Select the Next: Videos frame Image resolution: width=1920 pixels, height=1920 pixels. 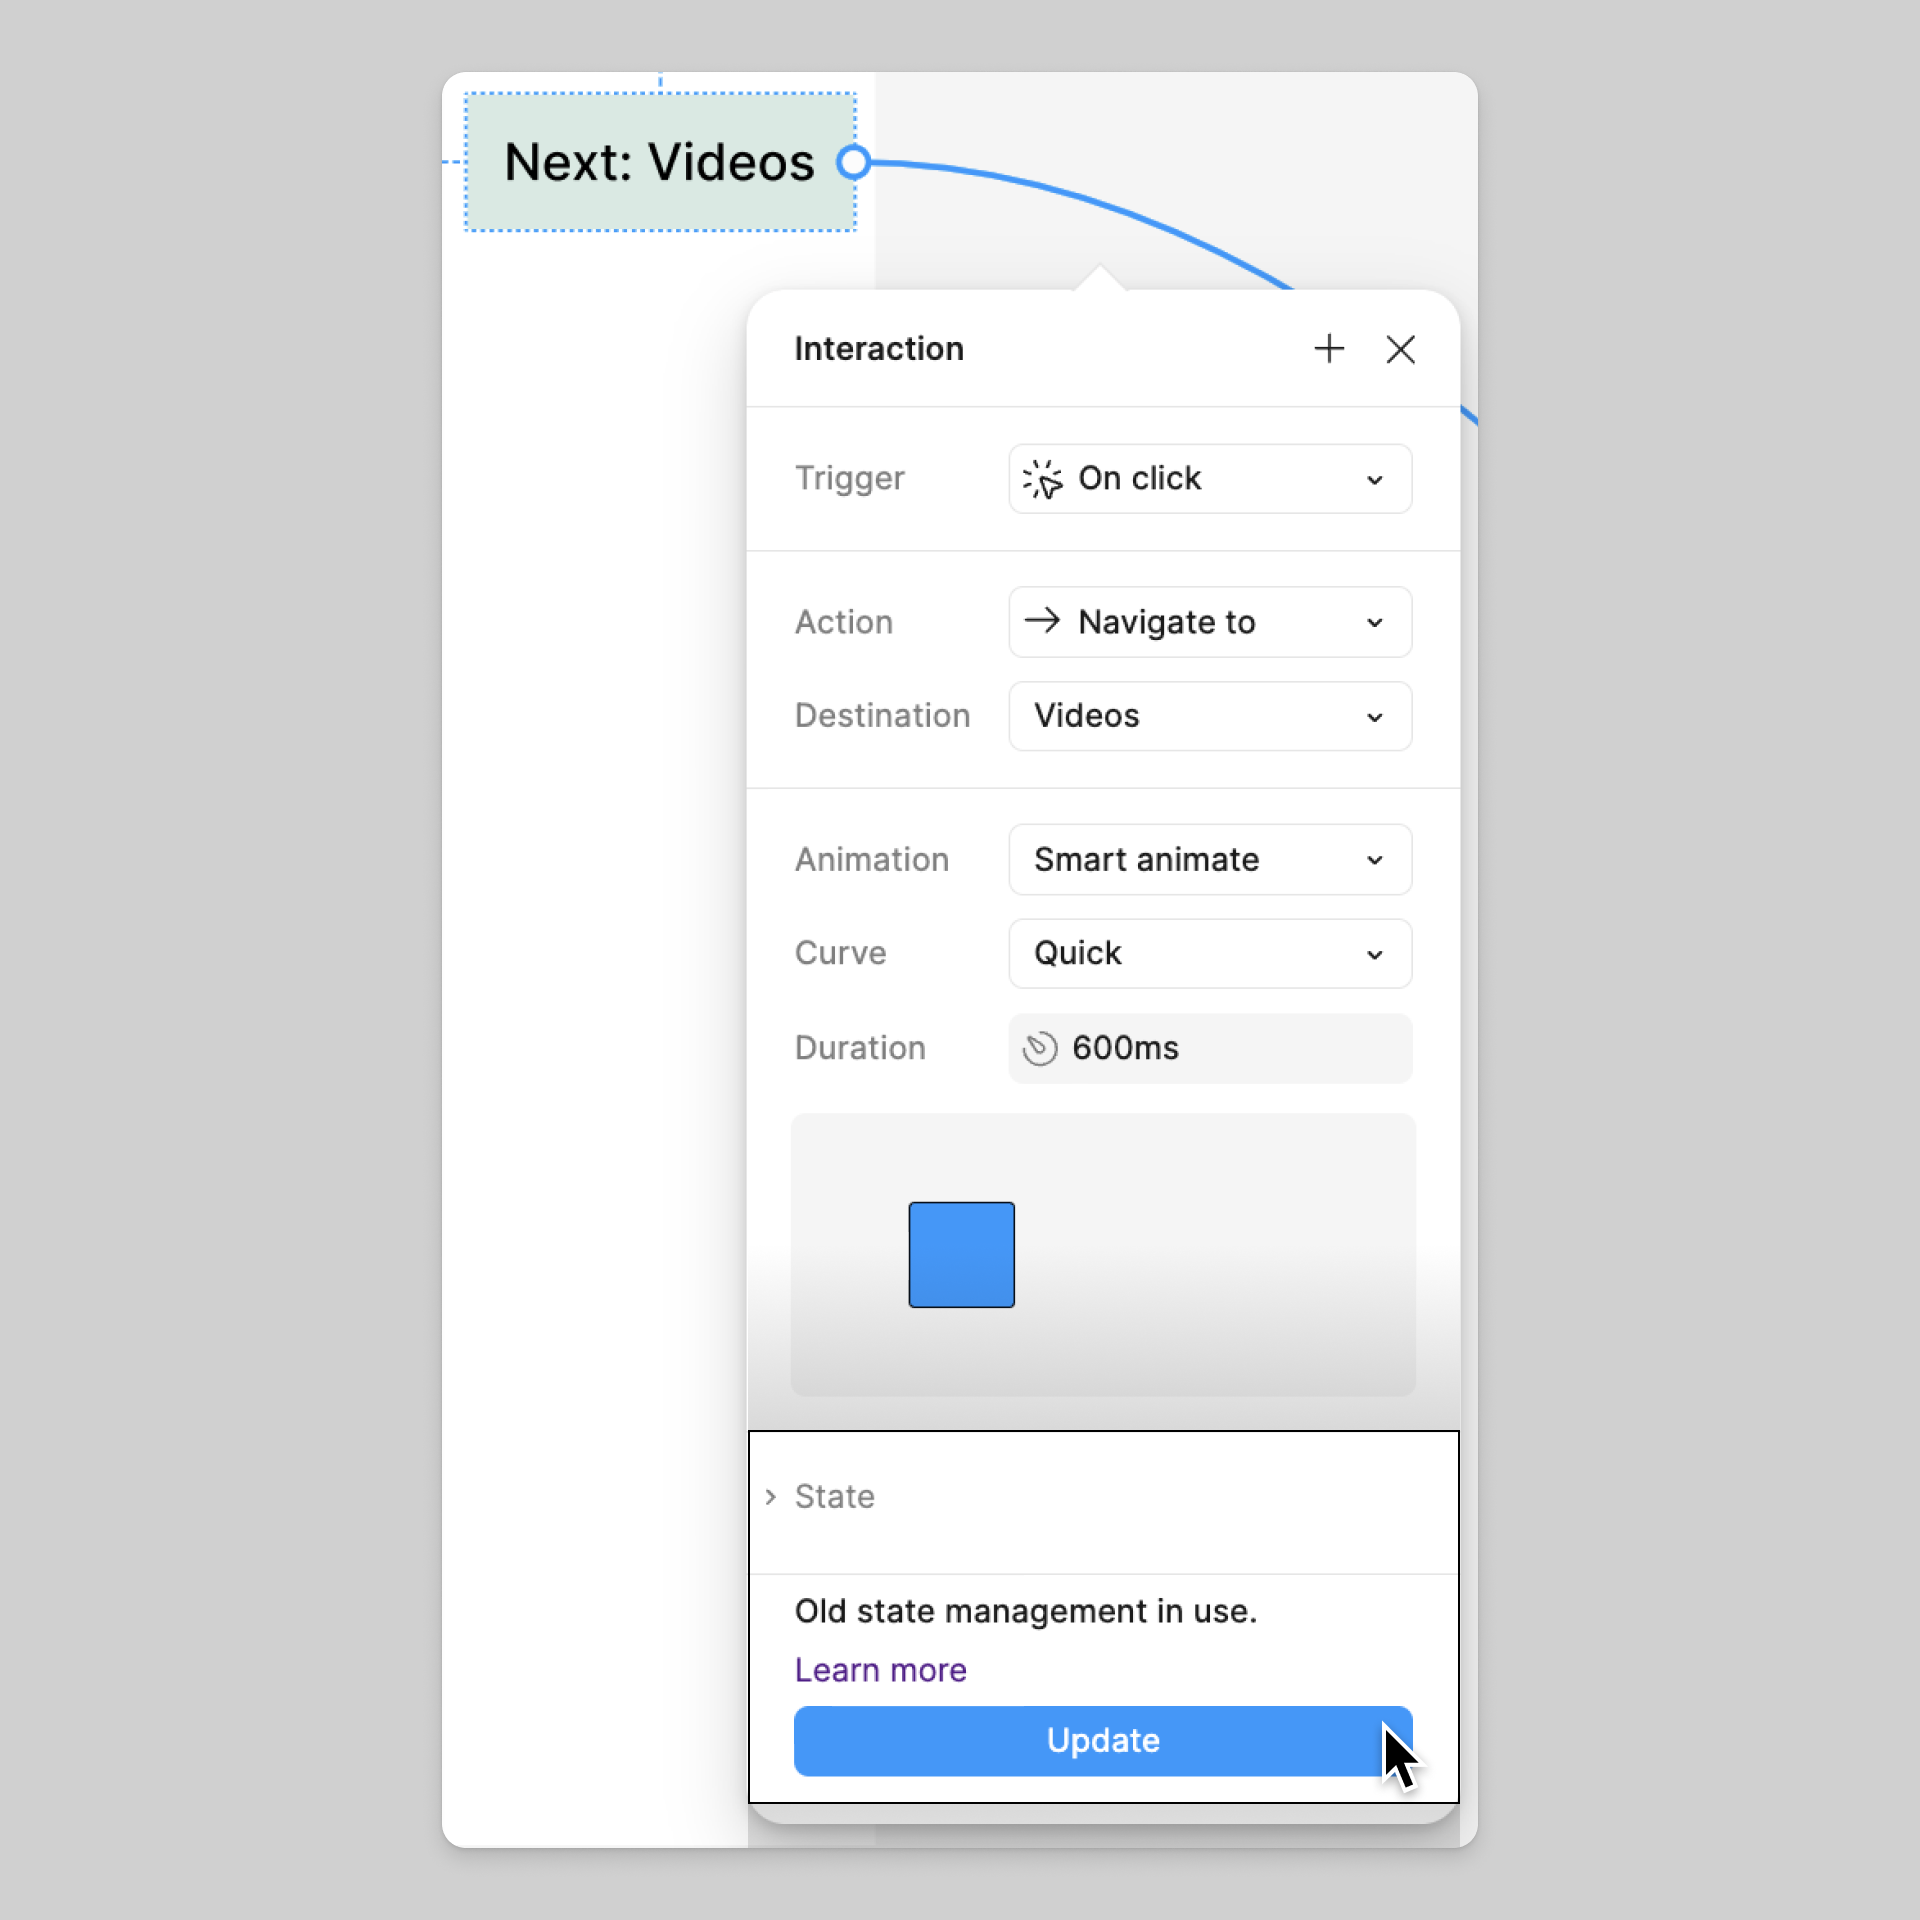coord(658,162)
